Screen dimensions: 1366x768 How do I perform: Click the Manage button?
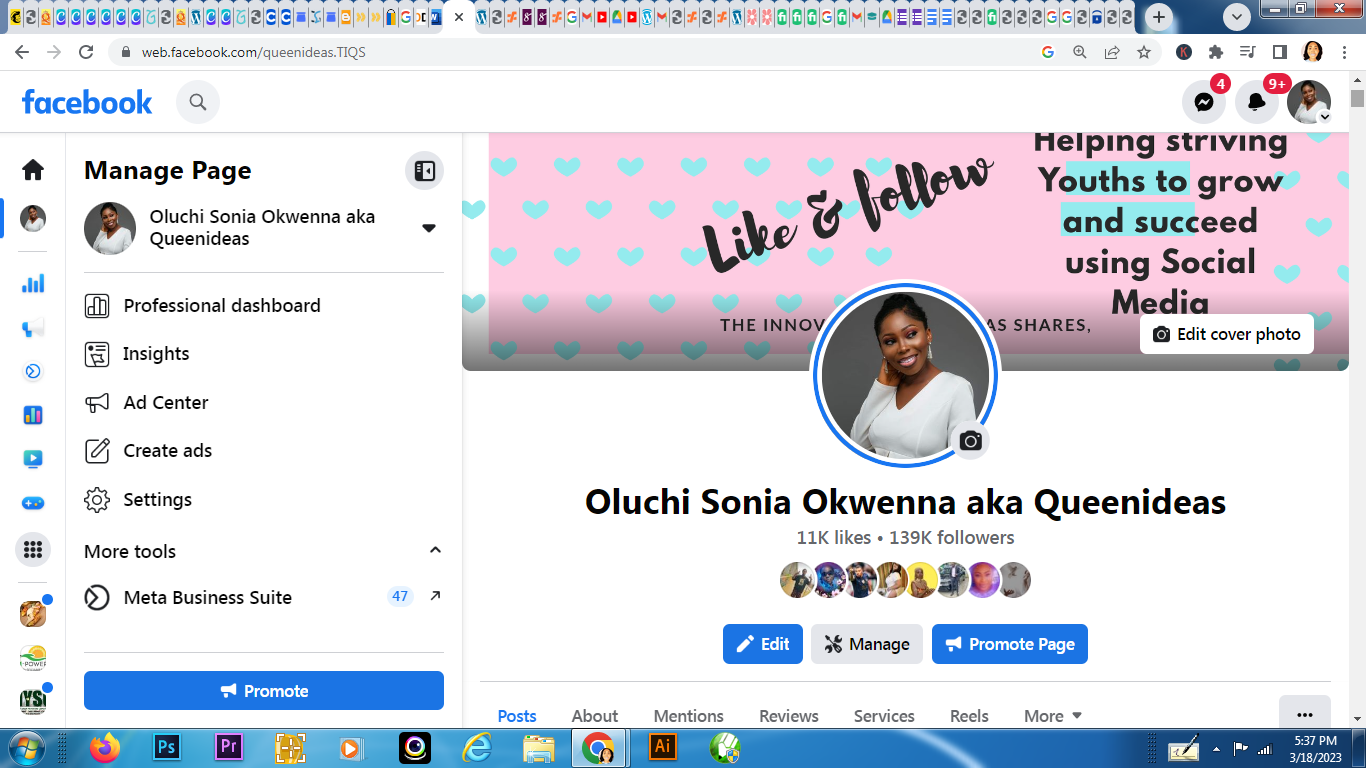[x=867, y=644]
